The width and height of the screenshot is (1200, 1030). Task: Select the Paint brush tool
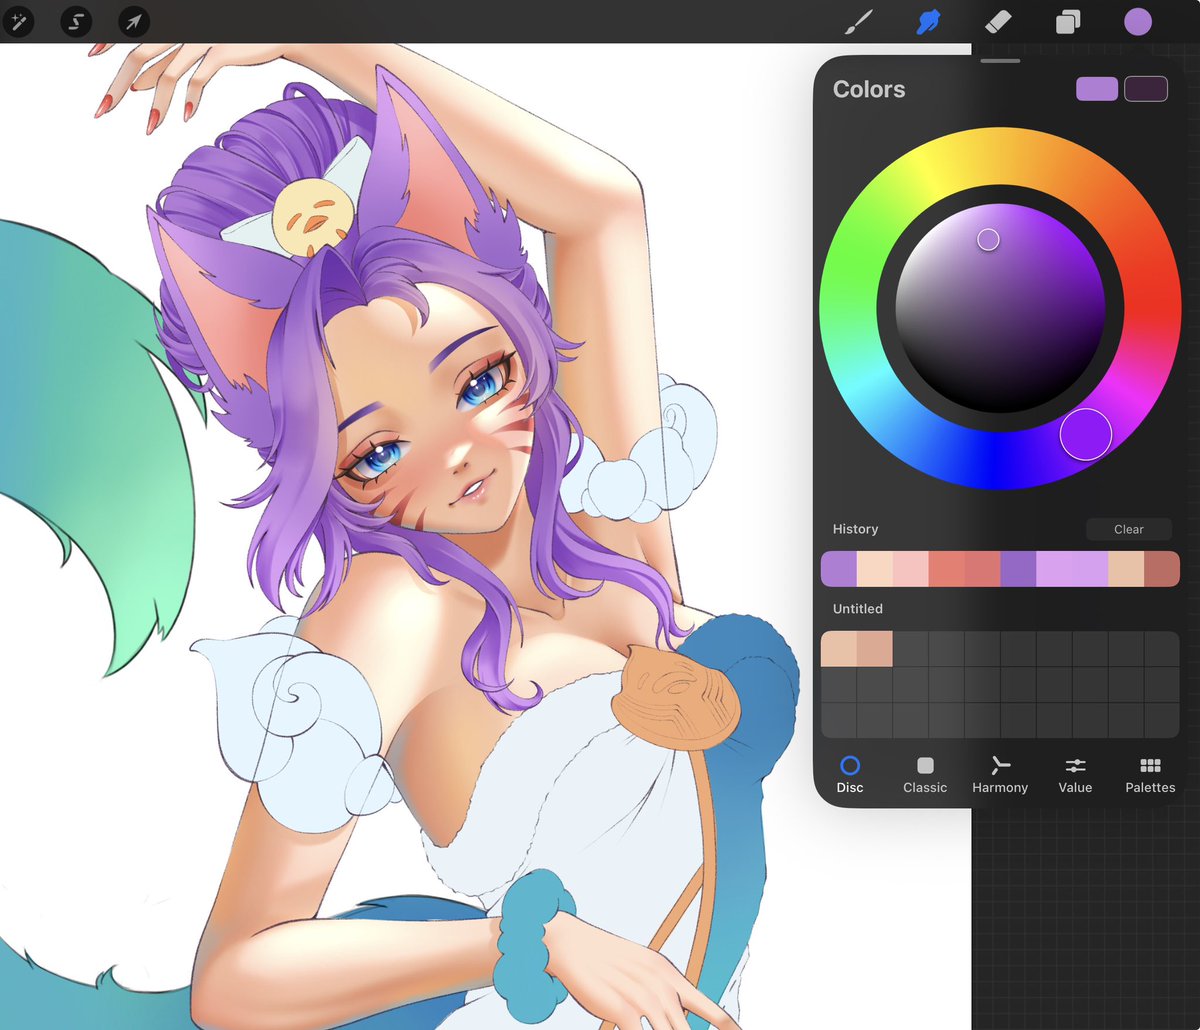(859, 21)
